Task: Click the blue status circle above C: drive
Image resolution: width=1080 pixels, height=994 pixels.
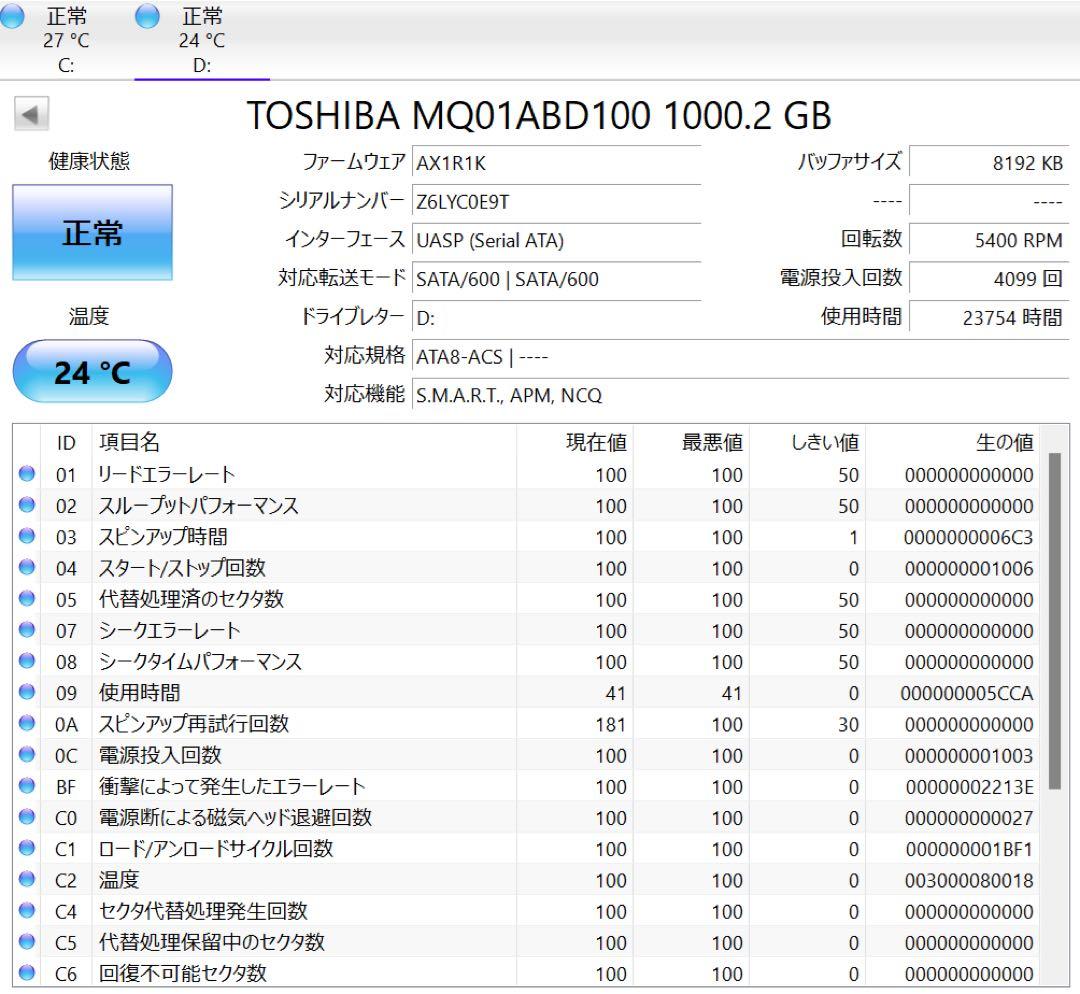Action: [x=12, y=16]
